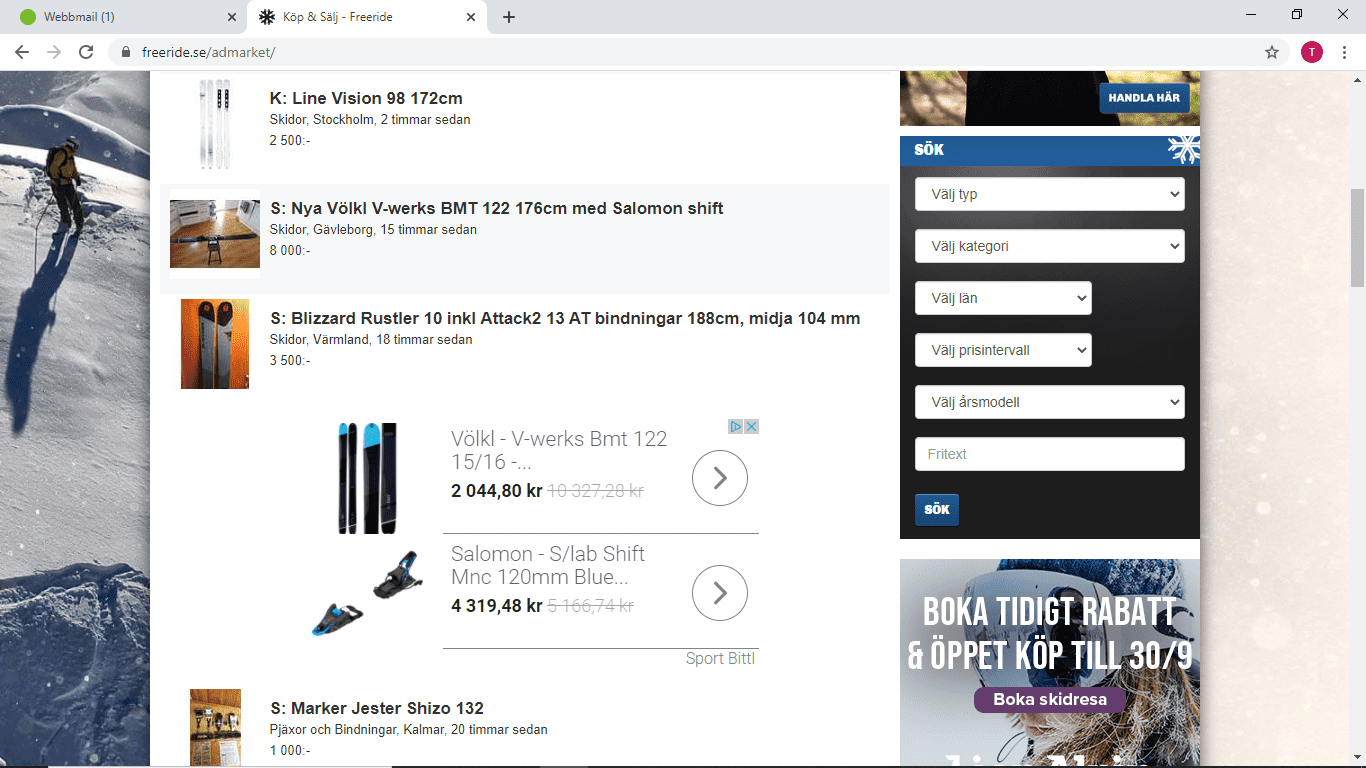1366x768 pixels.
Task: Click the Fritext search field
Action: tap(1049, 454)
